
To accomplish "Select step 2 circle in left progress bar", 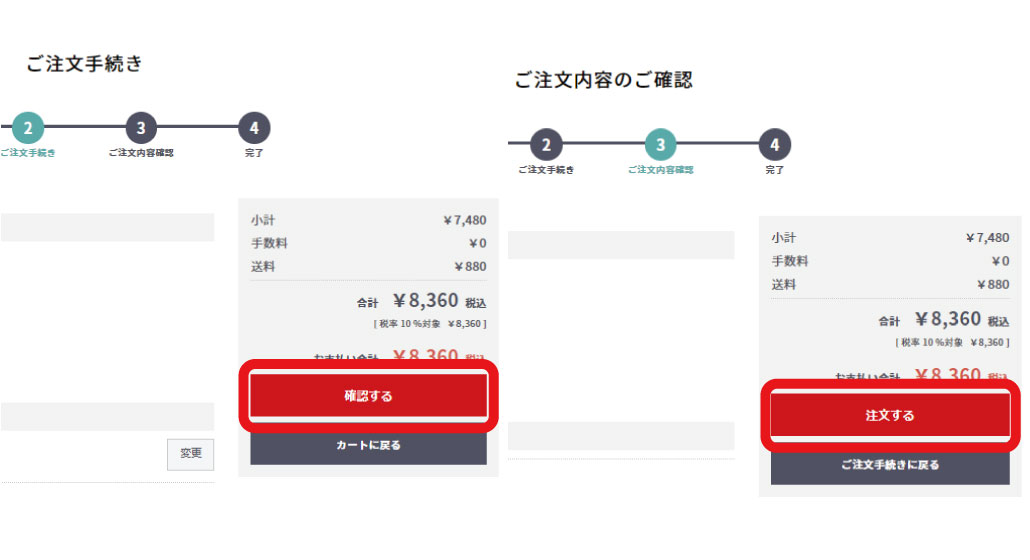I will (28, 127).
